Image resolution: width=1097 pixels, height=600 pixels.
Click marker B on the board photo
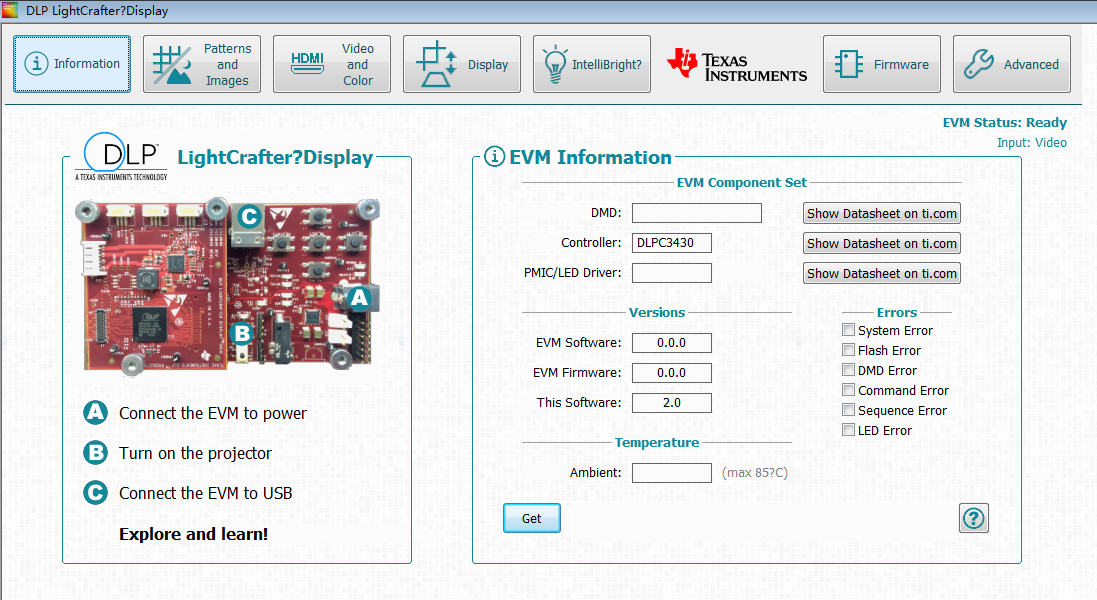coord(242,334)
